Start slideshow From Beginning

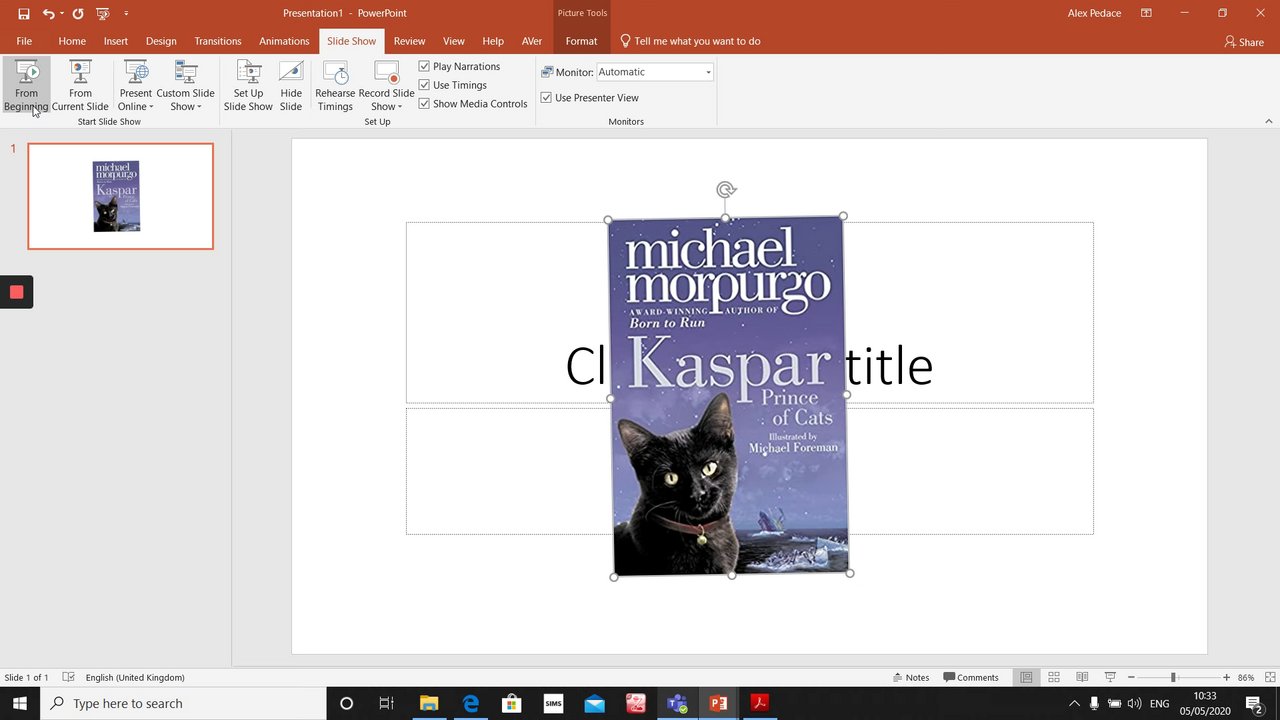tap(26, 86)
